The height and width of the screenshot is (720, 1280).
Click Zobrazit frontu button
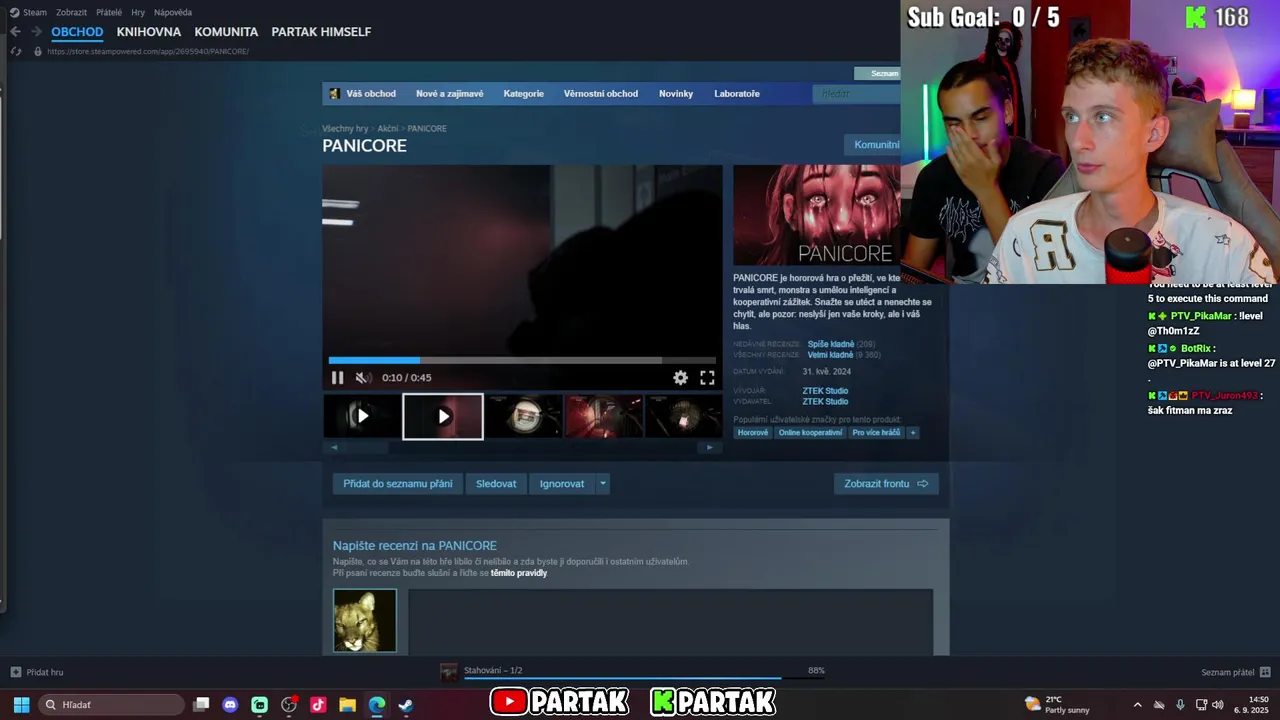click(x=886, y=484)
